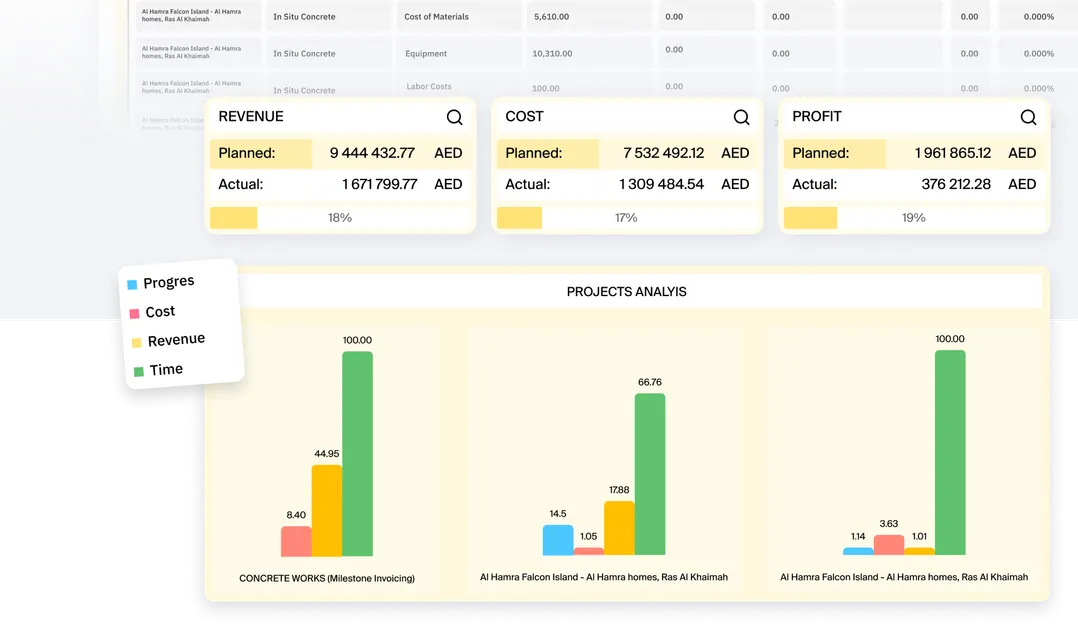Screen dimensions: 1078x634
Task: Open the Profit card magnifier icon
Action: 1028,118
